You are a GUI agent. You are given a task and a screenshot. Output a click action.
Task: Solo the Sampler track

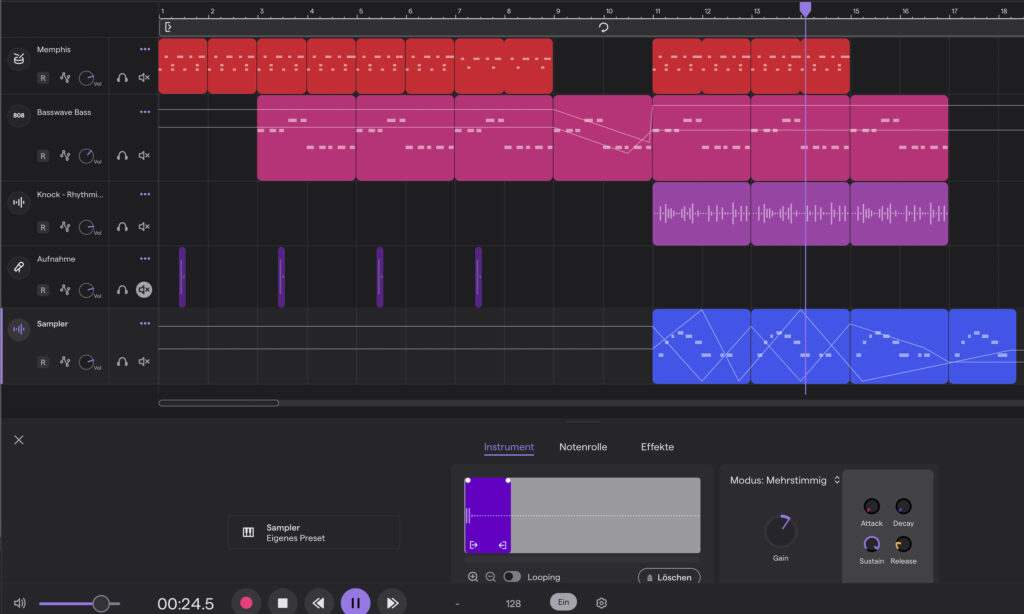[x=122, y=361]
